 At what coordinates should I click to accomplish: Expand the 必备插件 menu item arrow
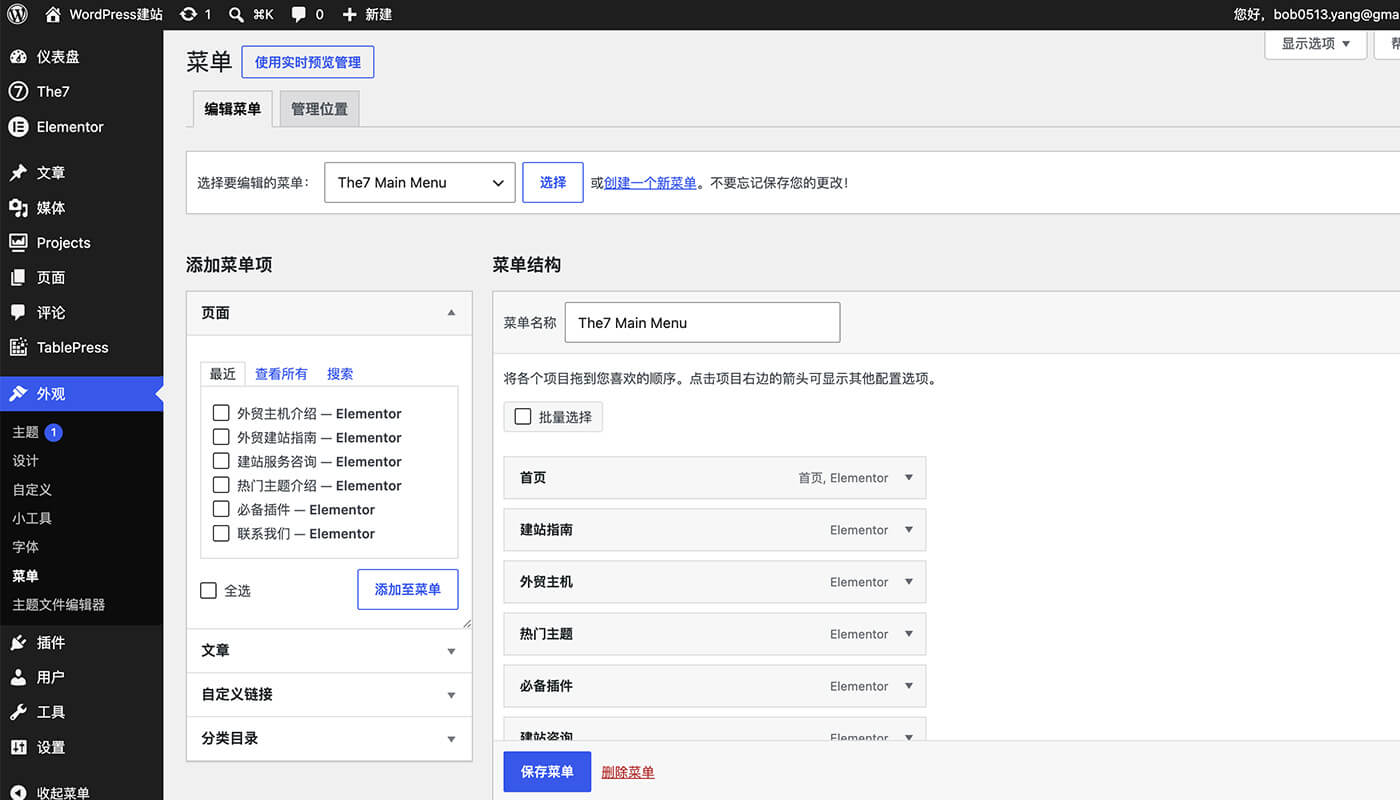coord(909,686)
